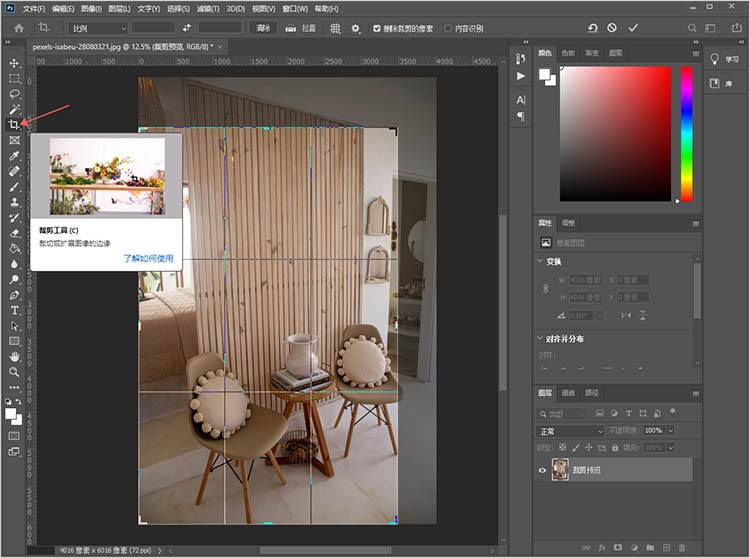Reset the crop box with undo arrow

[x=593, y=28]
